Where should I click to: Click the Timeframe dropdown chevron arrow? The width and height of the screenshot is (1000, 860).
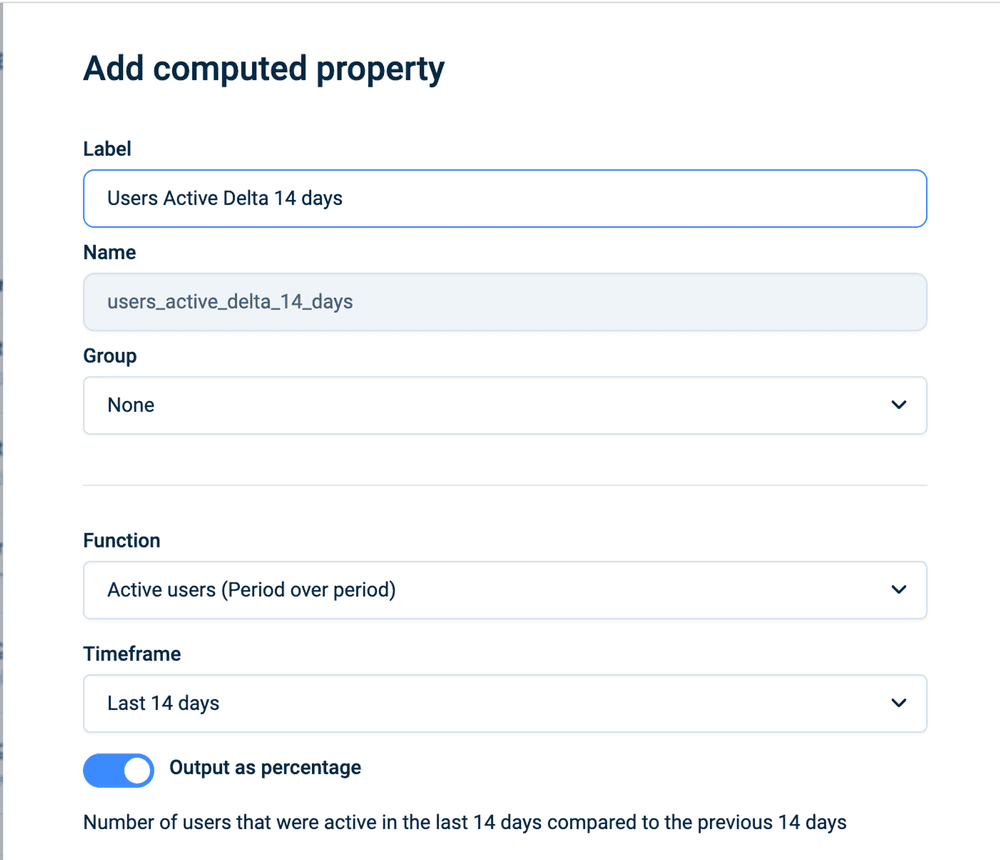(x=898, y=703)
